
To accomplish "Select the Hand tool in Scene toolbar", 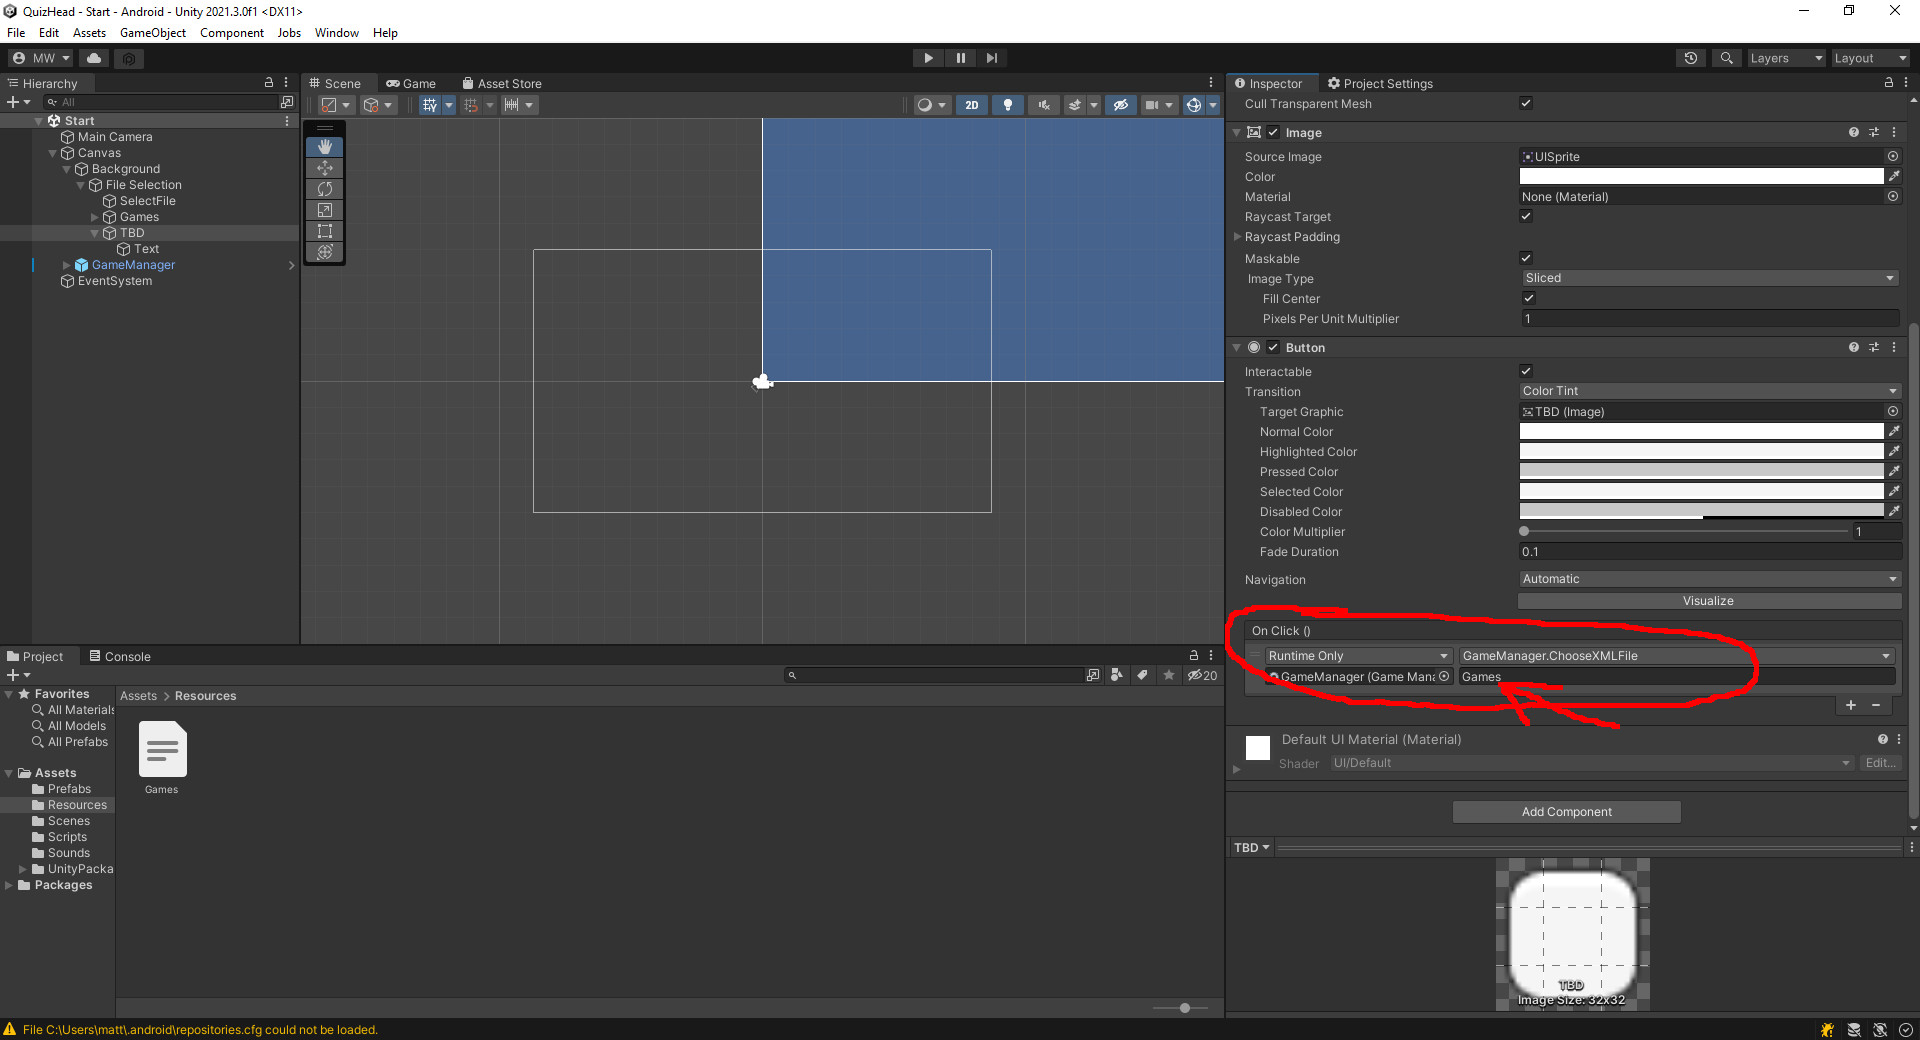I will (325, 147).
